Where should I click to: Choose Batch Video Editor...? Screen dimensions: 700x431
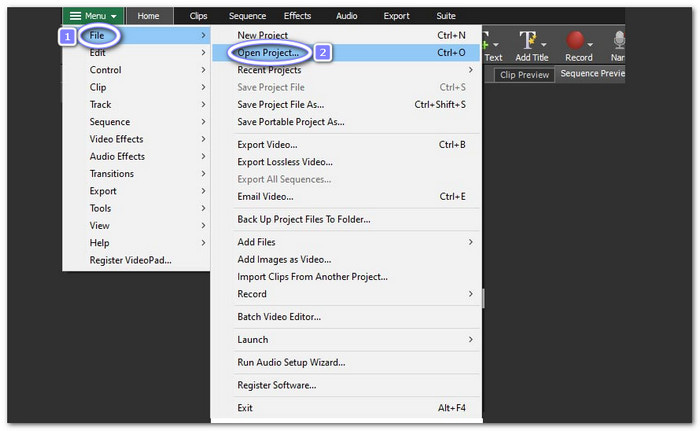pos(346,317)
